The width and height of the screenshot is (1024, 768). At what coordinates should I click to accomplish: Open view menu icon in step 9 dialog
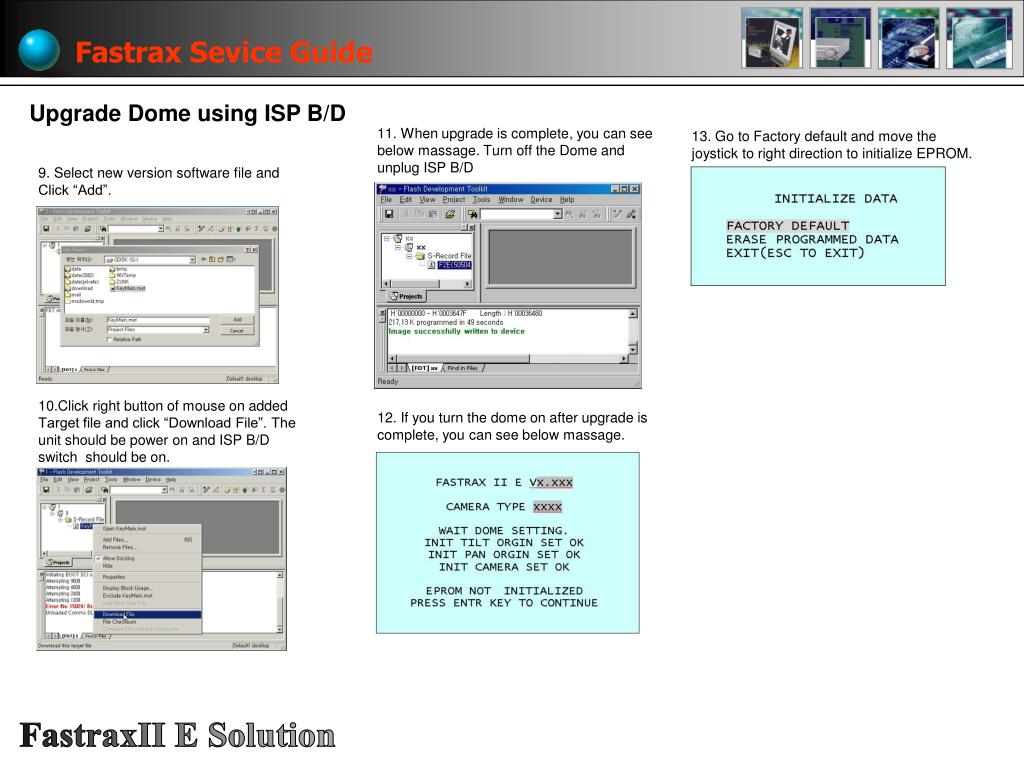click(x=231, y=259)
